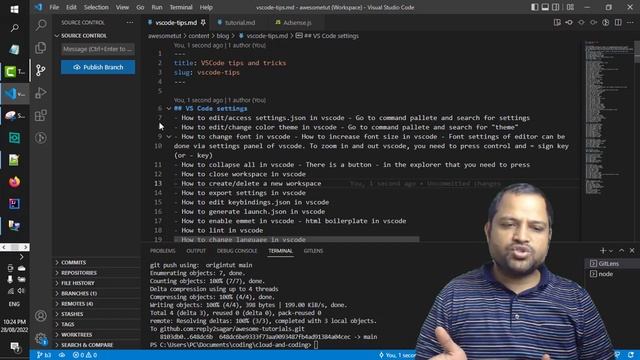
Task: Open the Run menu
Action: (157, 7)
